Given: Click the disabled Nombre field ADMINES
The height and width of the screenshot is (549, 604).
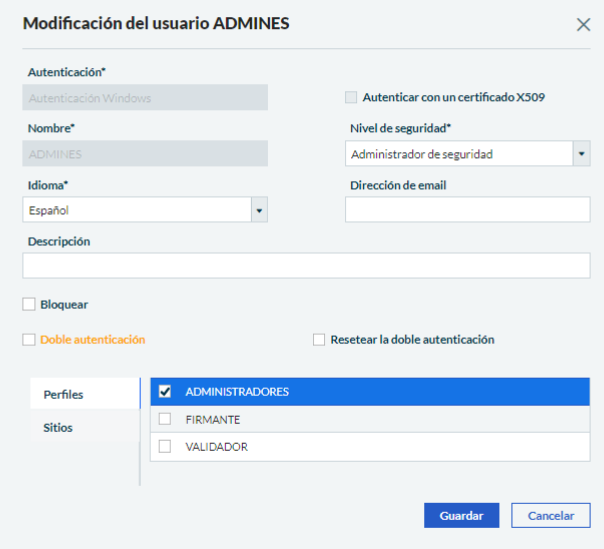Looking at the screenshot, I should click(145, 154).
